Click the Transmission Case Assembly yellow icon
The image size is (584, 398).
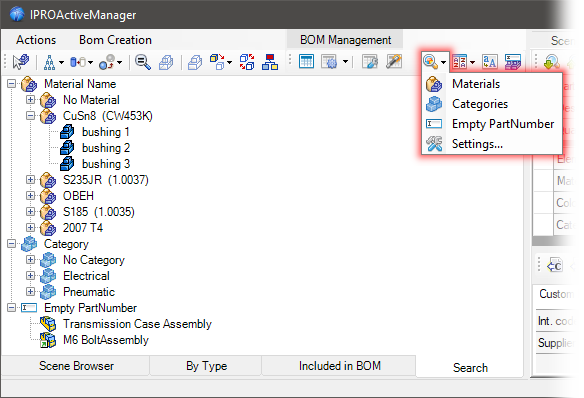(x=48, y=324)
